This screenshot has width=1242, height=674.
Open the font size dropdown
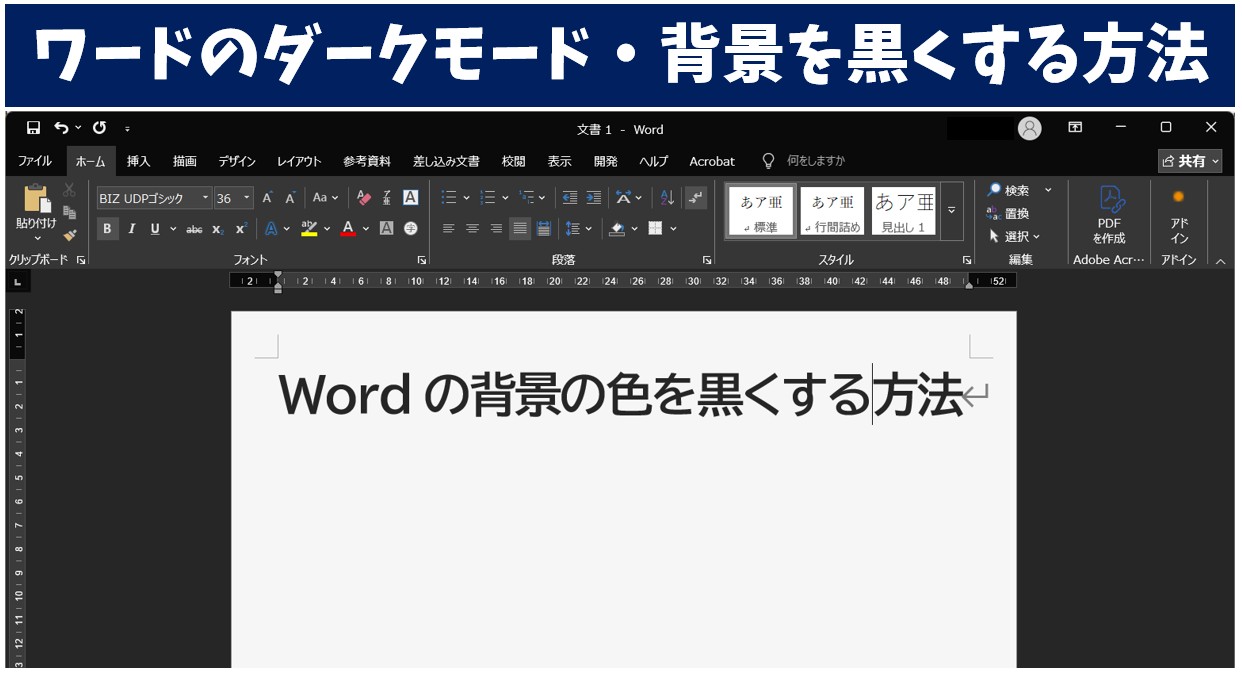pos(245,197)
